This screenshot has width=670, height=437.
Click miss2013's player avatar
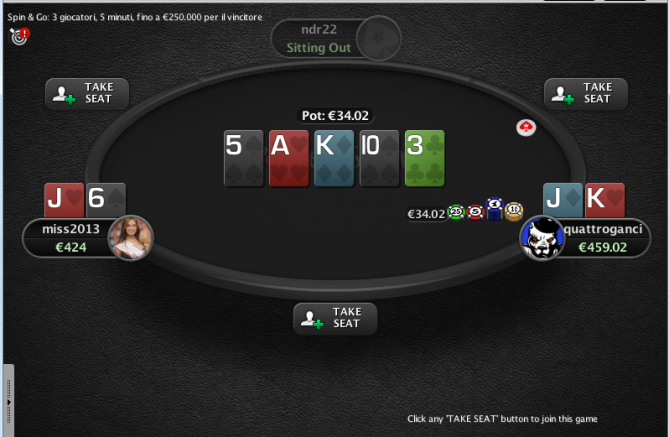tap(130, 238)
